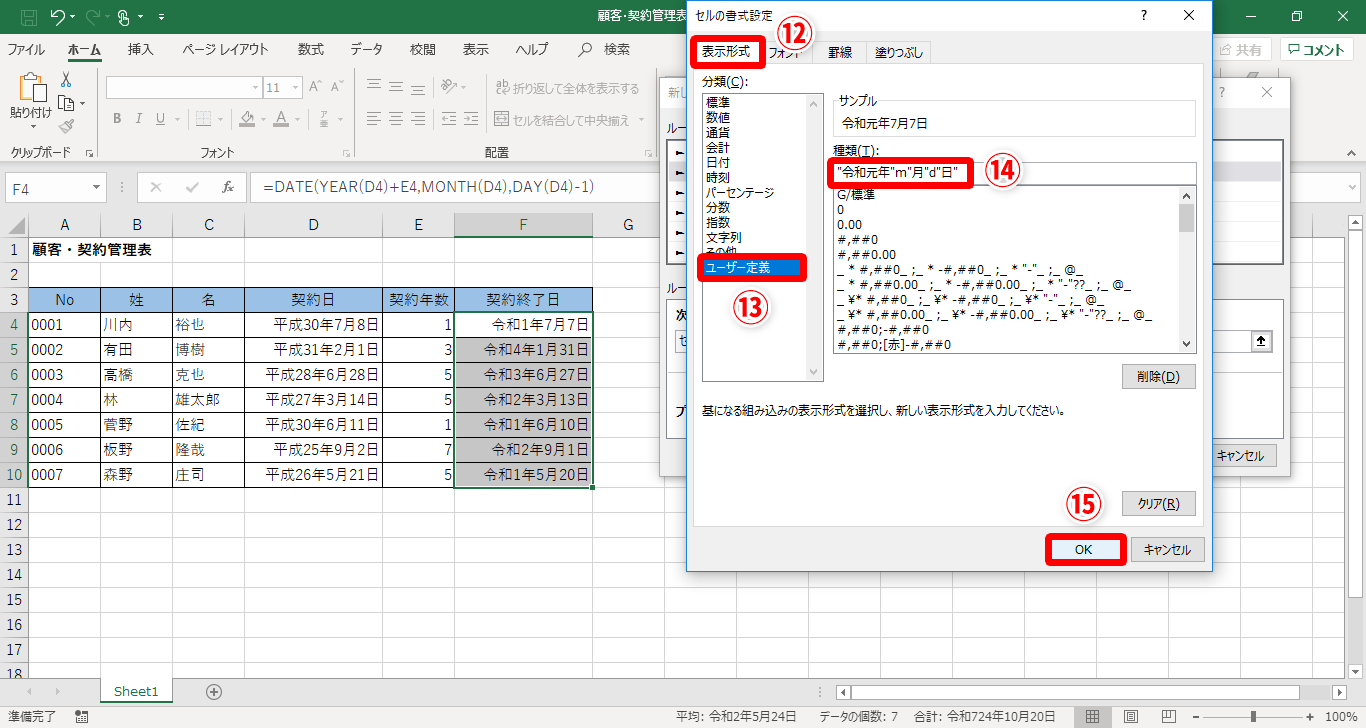Click the Delete (削除) button
The image size is (1366, 728).
coord(1159,377)
